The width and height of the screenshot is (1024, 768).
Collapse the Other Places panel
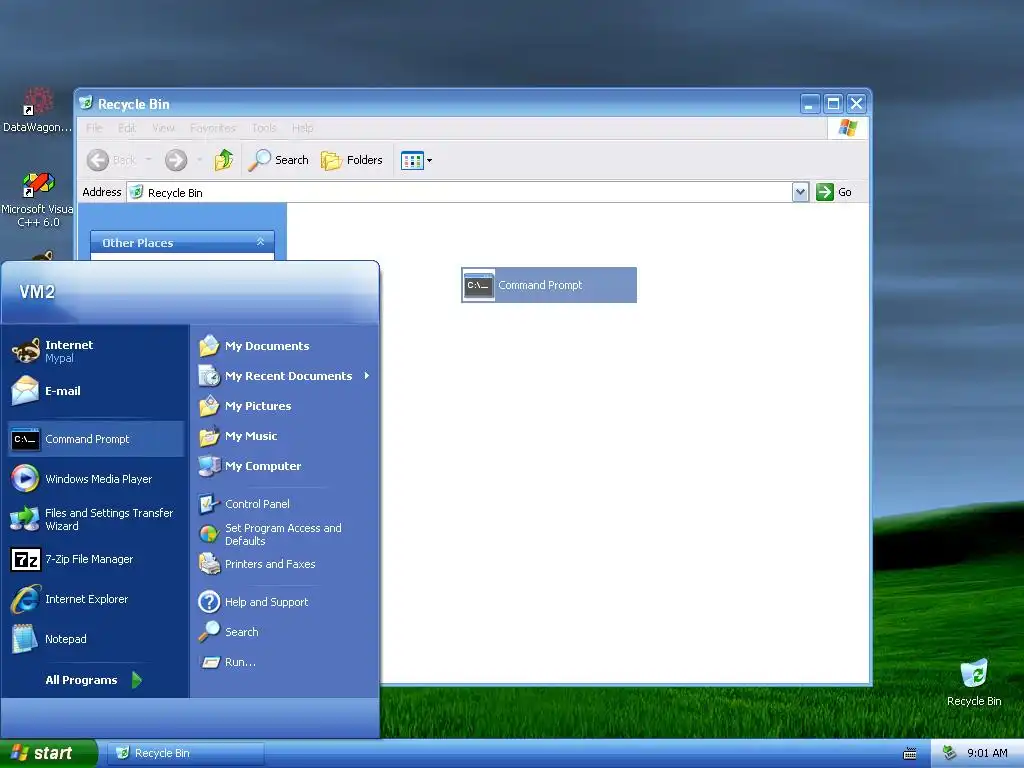pyautogui.click(x=261, y=242)
